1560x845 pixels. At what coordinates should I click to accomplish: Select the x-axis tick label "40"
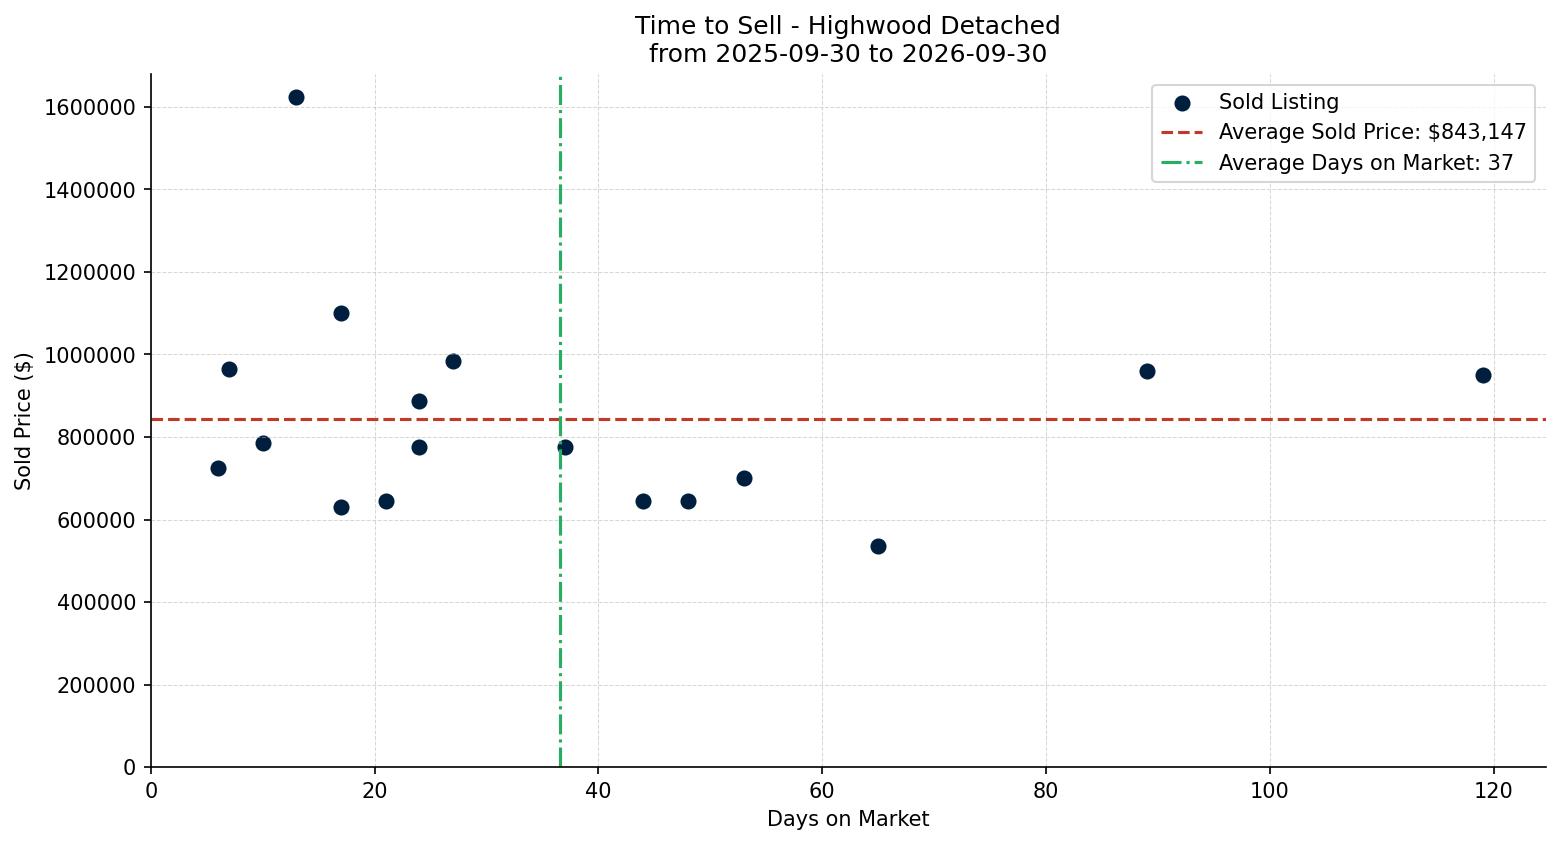click(x=598, y=790)
